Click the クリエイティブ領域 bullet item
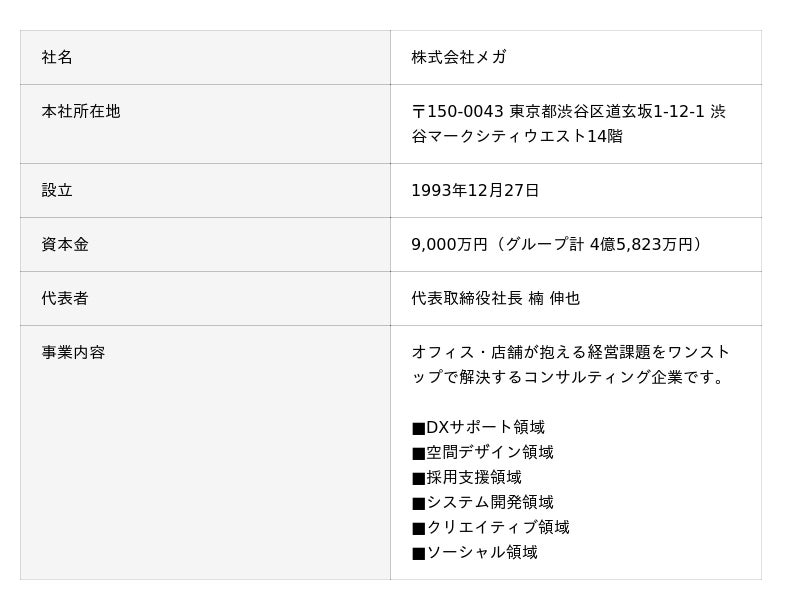This screenshot has width=800, height=610. pos(490,527)
